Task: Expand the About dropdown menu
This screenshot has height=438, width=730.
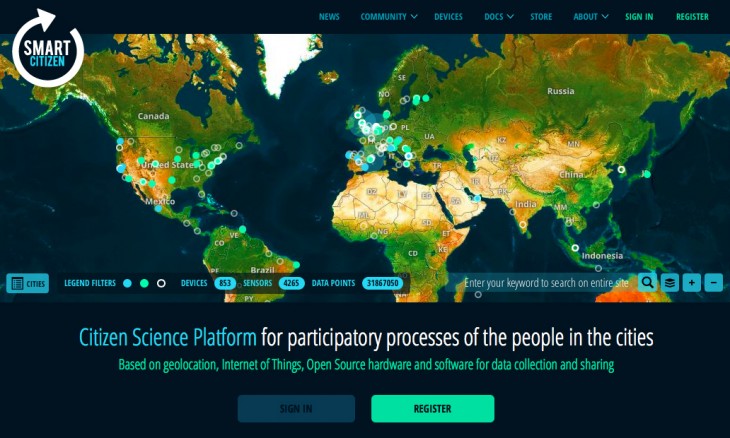Action: pos(591,17)
